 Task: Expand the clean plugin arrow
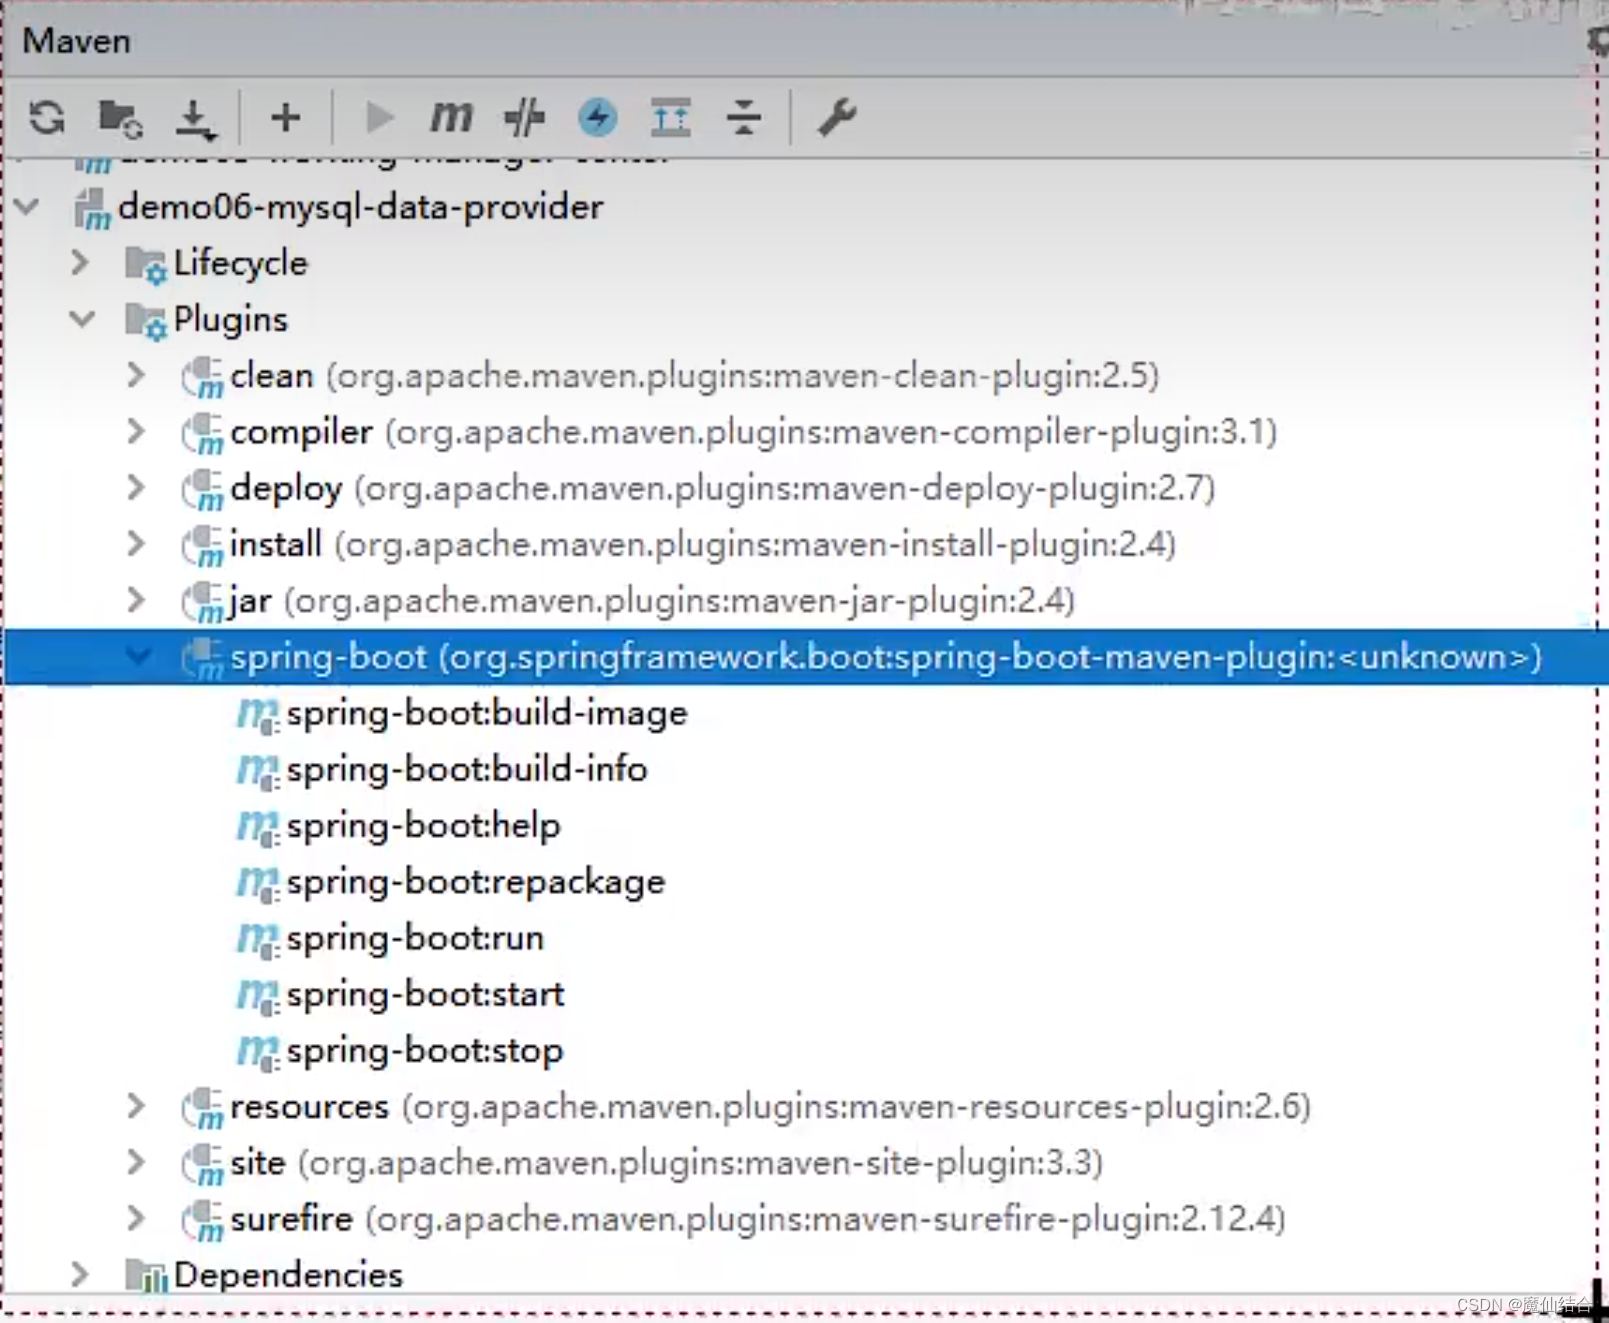click(x=136, y=375)
